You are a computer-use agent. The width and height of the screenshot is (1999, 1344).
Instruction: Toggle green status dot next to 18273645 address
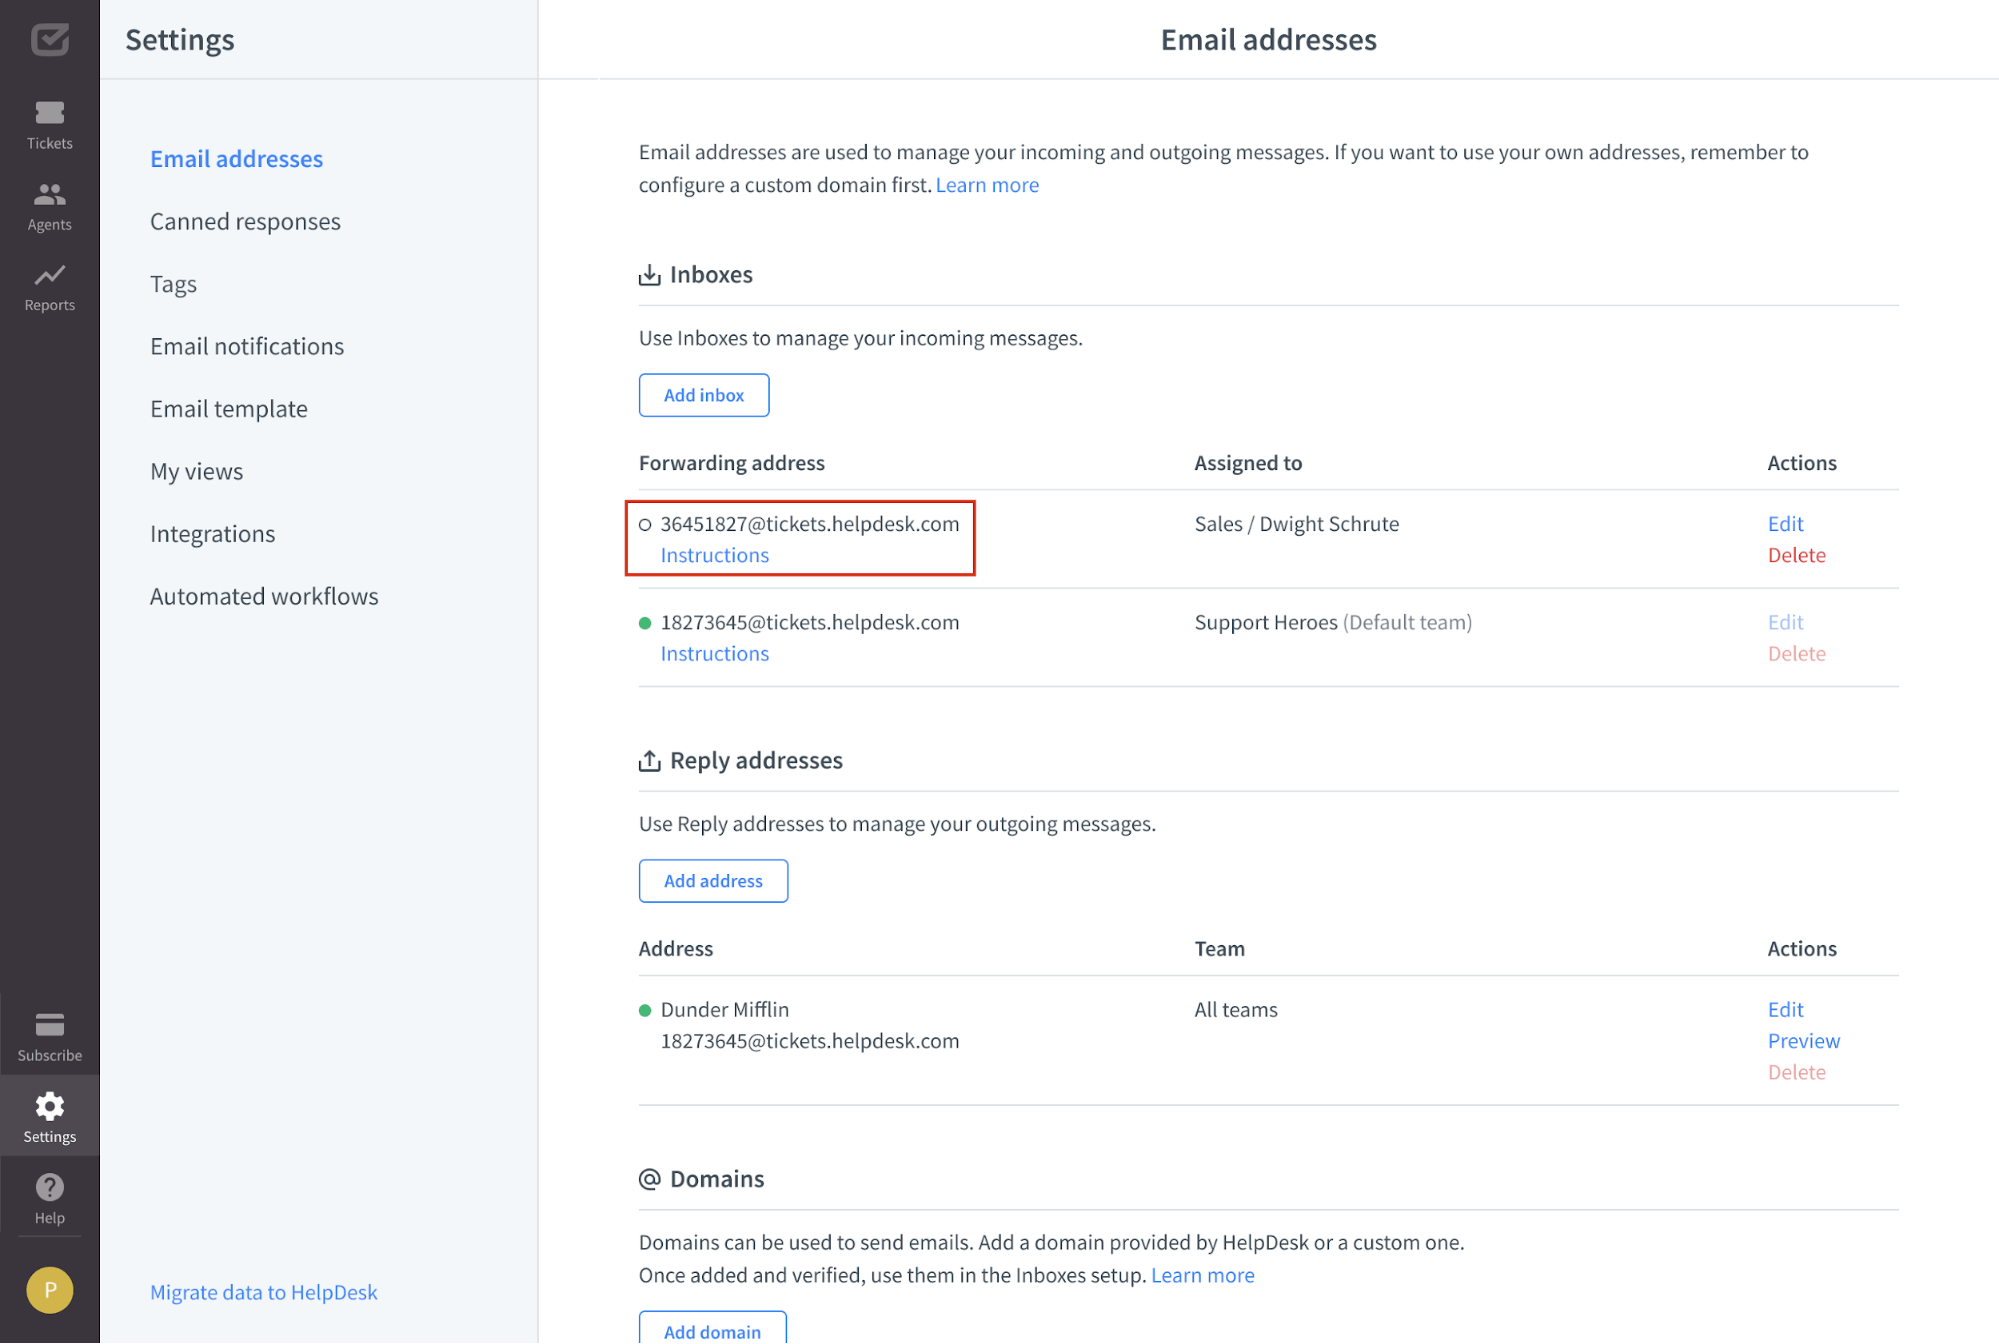(646, 622)
